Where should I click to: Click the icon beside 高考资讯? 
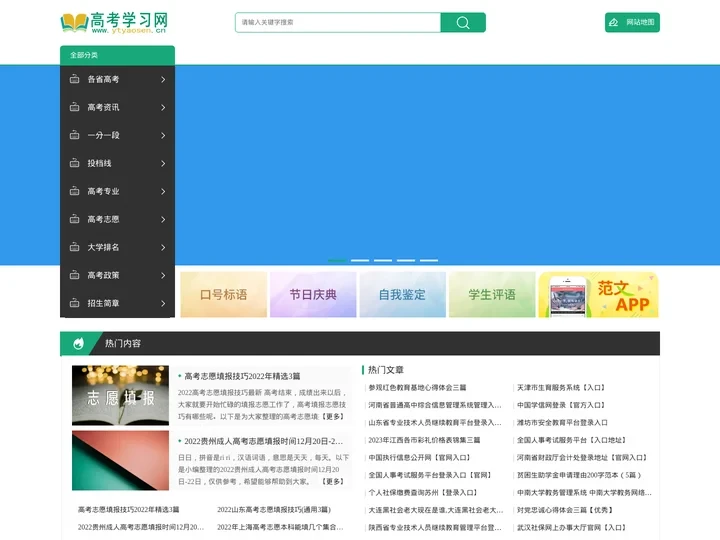click(74, 107)
